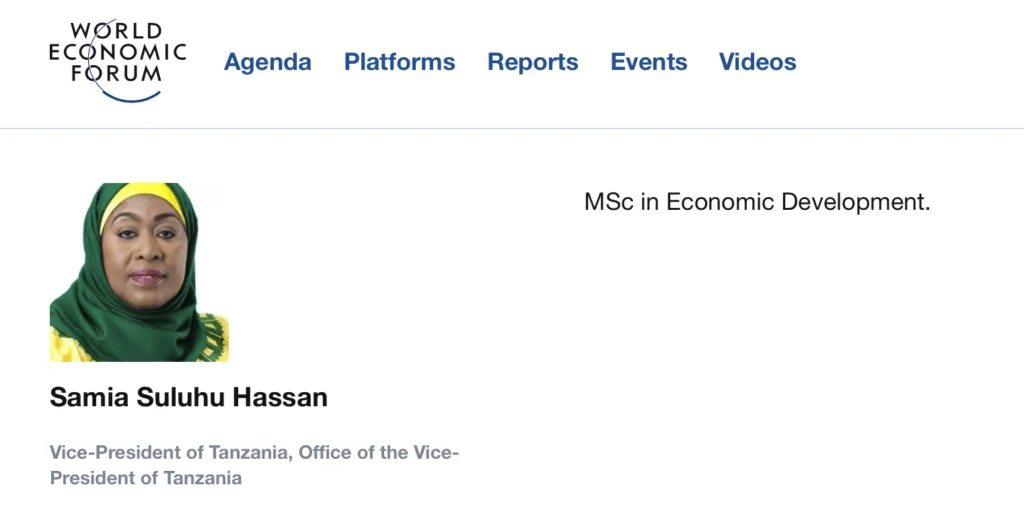Click the 'Office of the Vice-' text
The width and height of the screenshot is (1024, 526).
378,453
